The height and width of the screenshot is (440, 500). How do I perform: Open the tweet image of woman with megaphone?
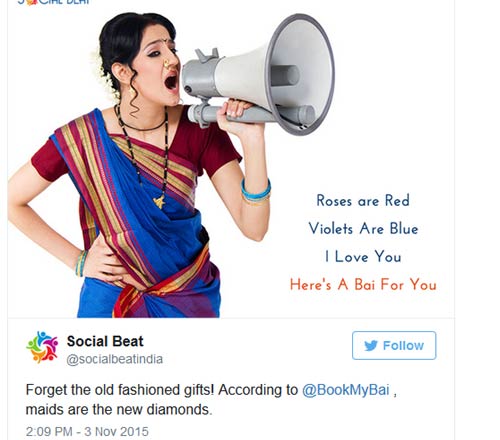pos(231,160)
